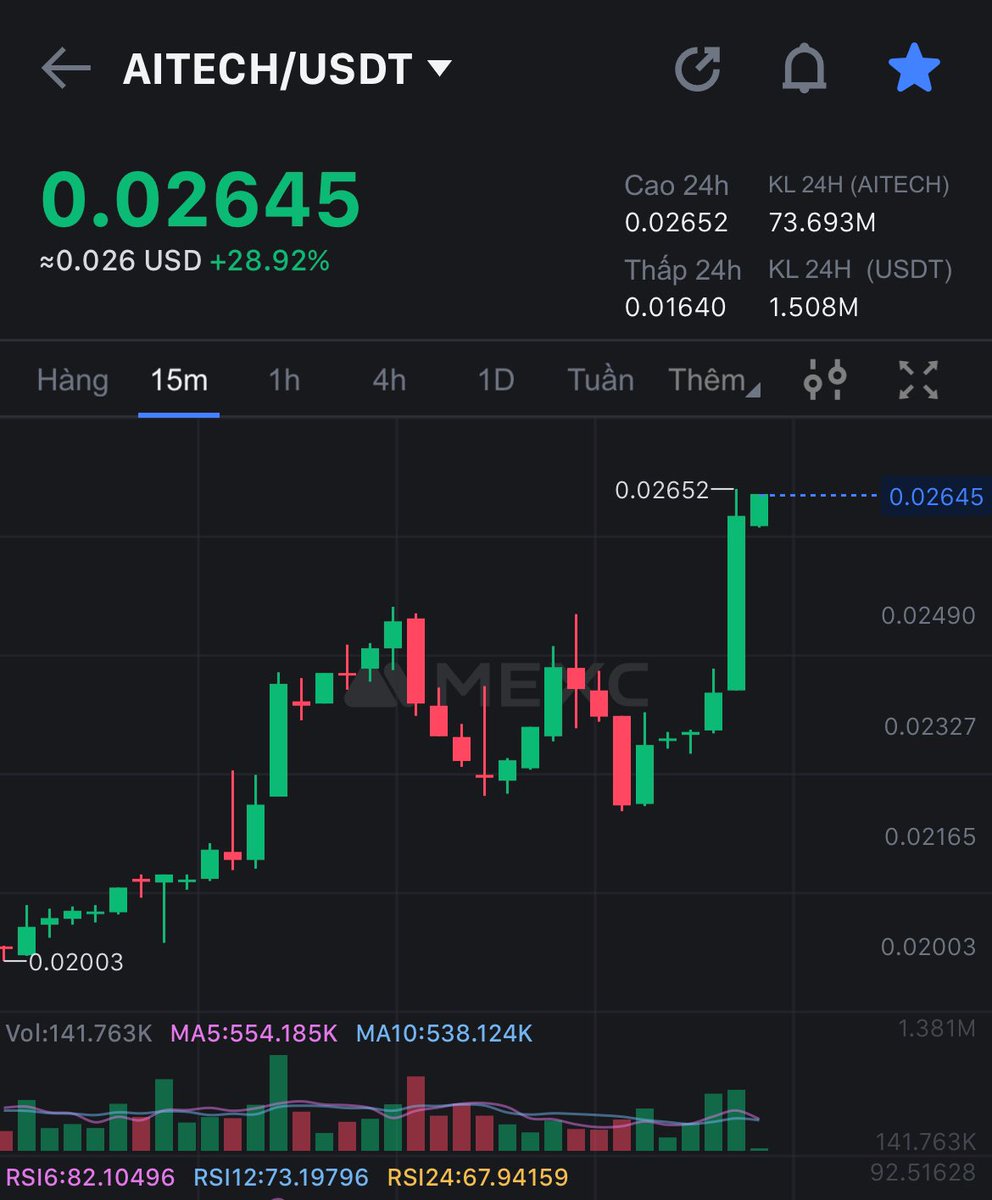Tap the RSI24:67.94159 label

tap(478, 1177)
